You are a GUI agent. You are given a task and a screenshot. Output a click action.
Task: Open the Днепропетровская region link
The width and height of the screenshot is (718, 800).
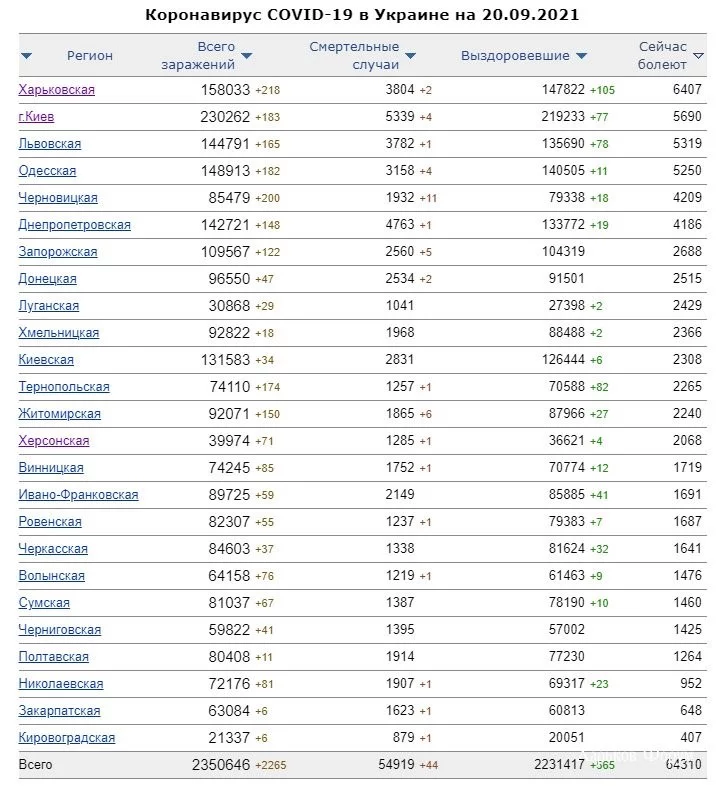(74, 225)
